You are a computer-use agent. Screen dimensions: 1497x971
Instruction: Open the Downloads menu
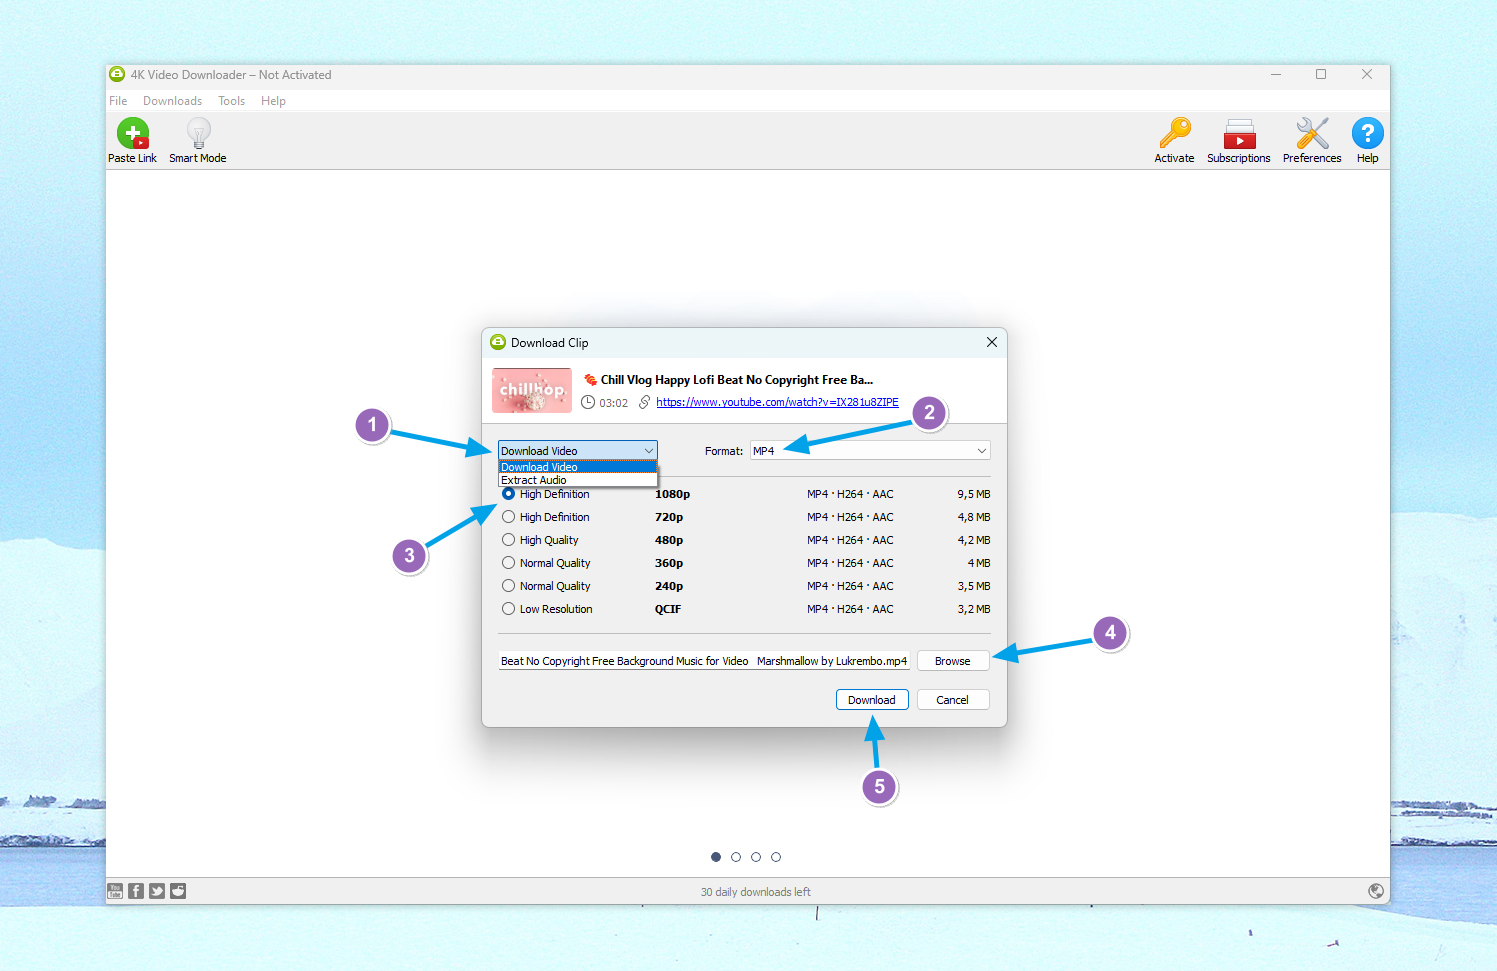click(x=172, y=101)
